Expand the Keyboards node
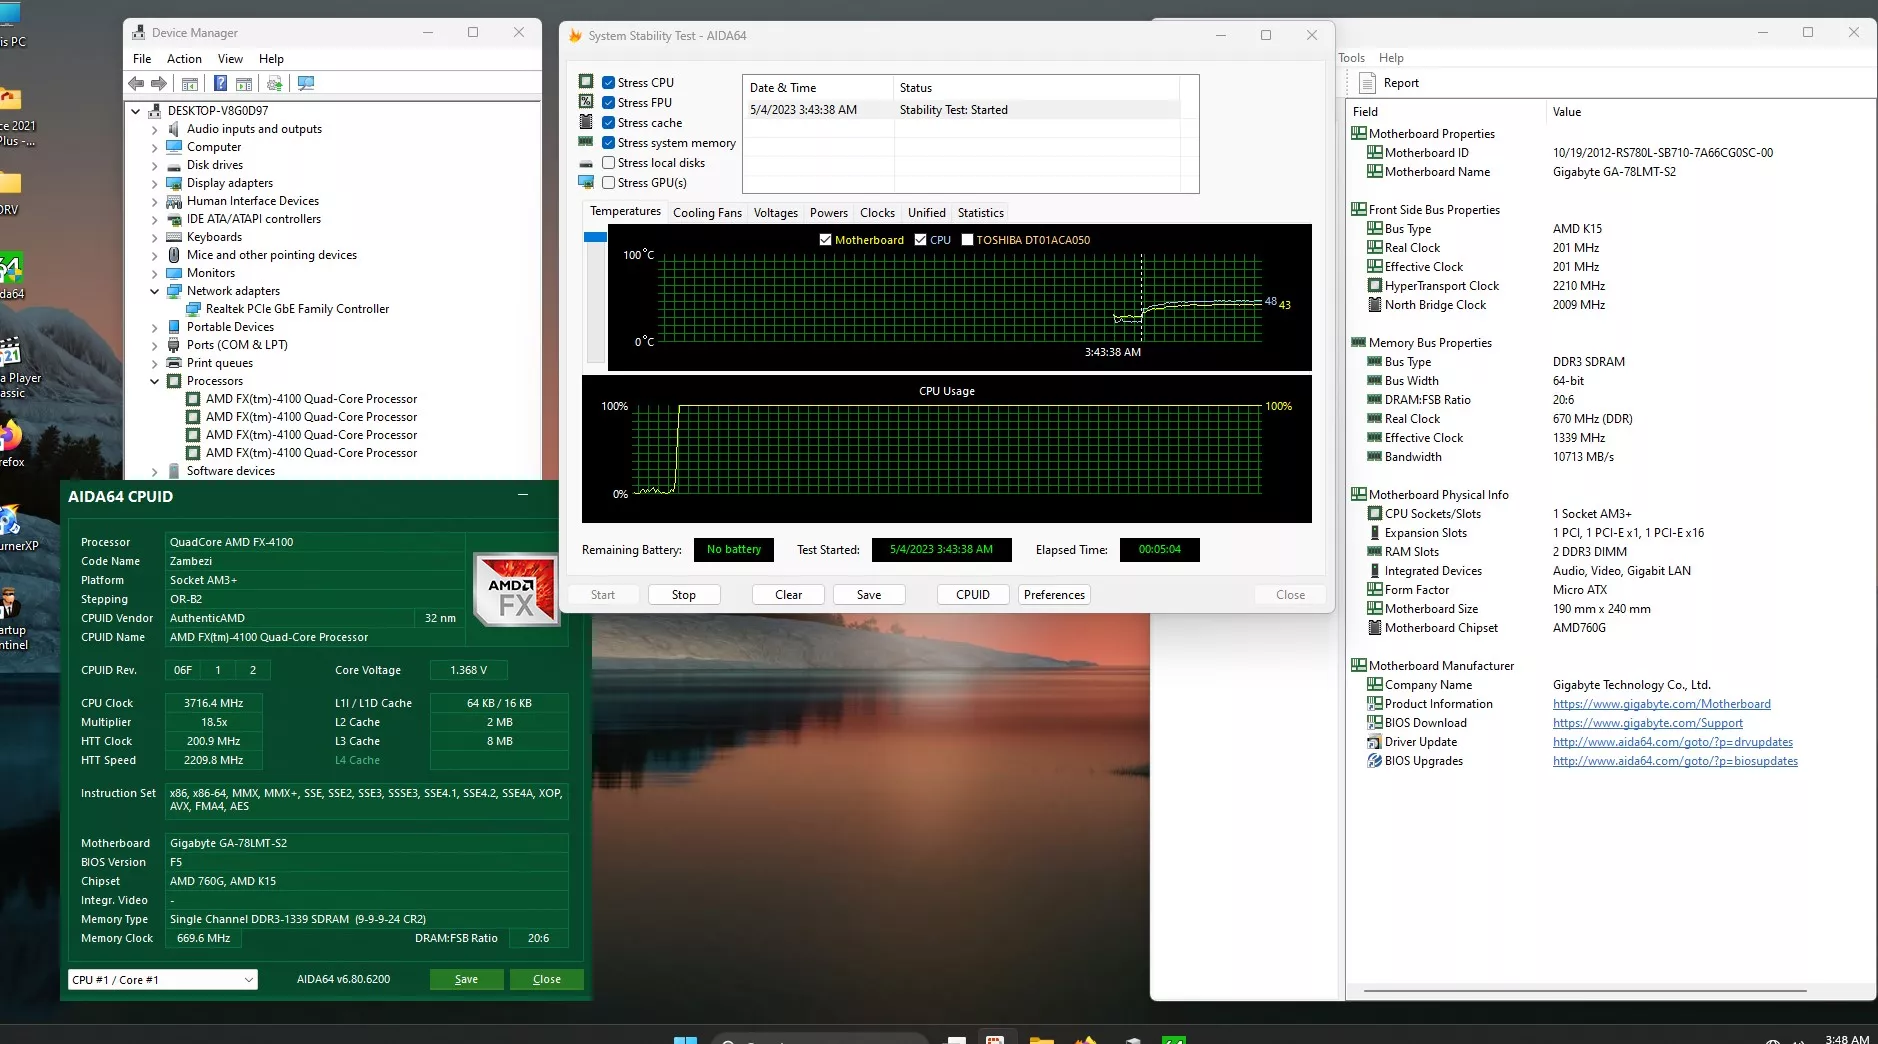 (x=154, y=237)
